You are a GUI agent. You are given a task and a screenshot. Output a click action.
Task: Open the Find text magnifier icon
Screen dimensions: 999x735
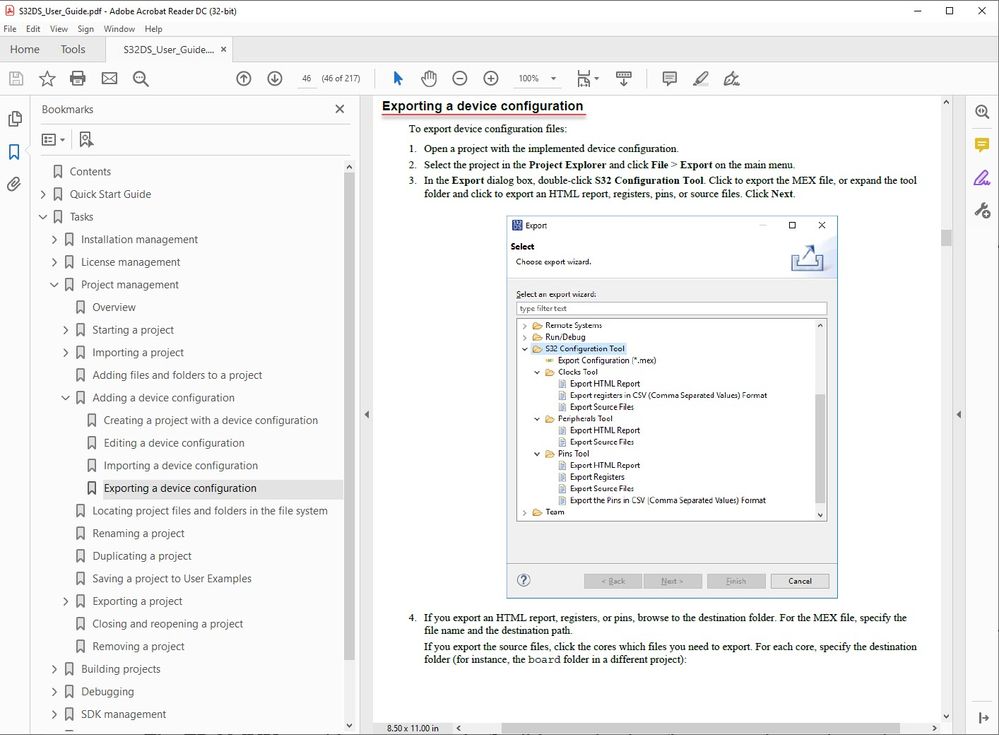pos(141,78)
